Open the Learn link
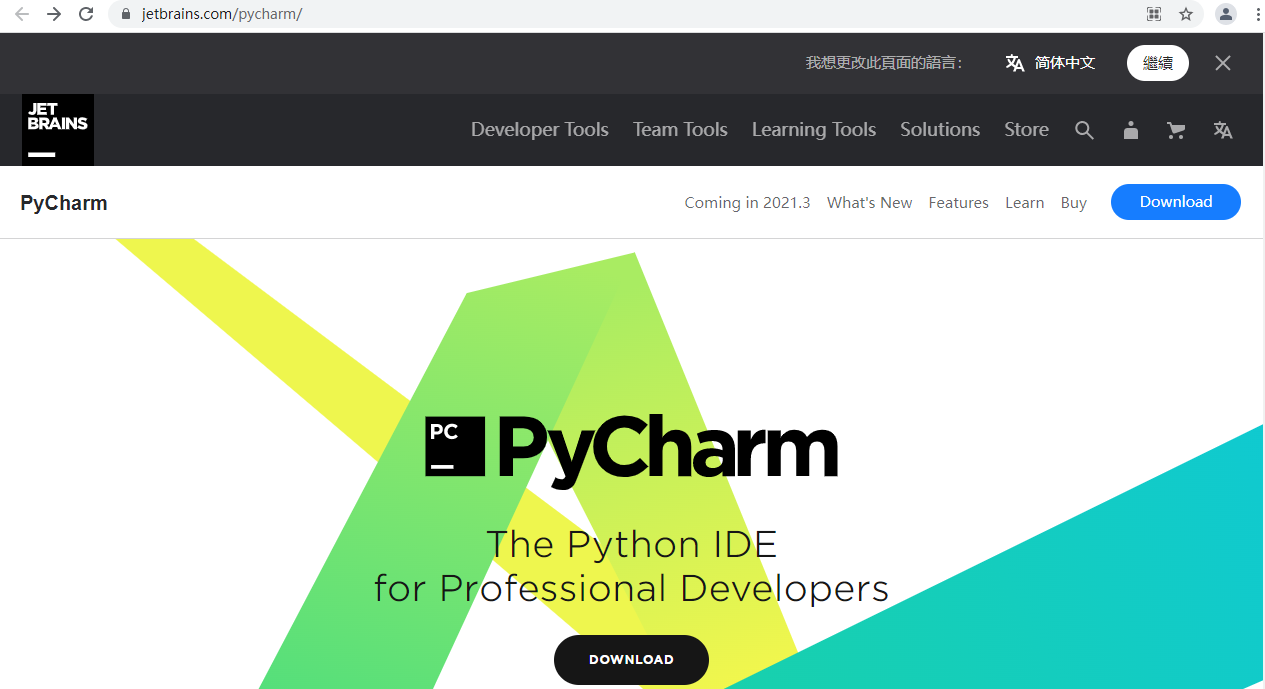The height and width of the screenshot is (689, 1265). click(x=1024, y=202)
